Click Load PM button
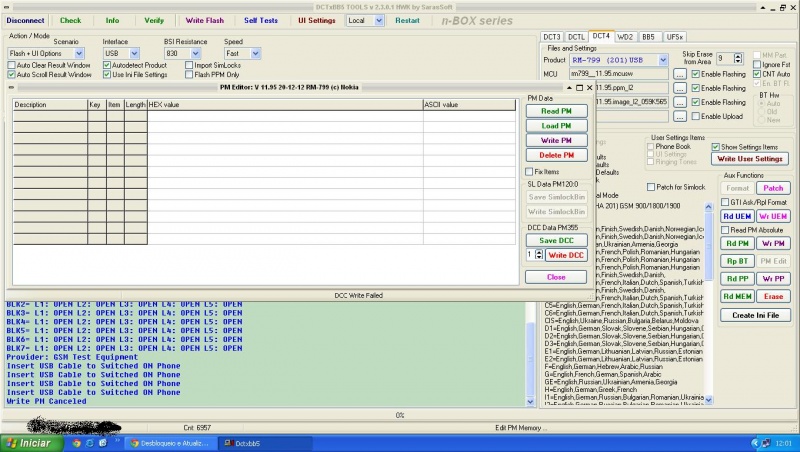Image resolution: width=800 pixels, height=452 pixels. [556, 125]
